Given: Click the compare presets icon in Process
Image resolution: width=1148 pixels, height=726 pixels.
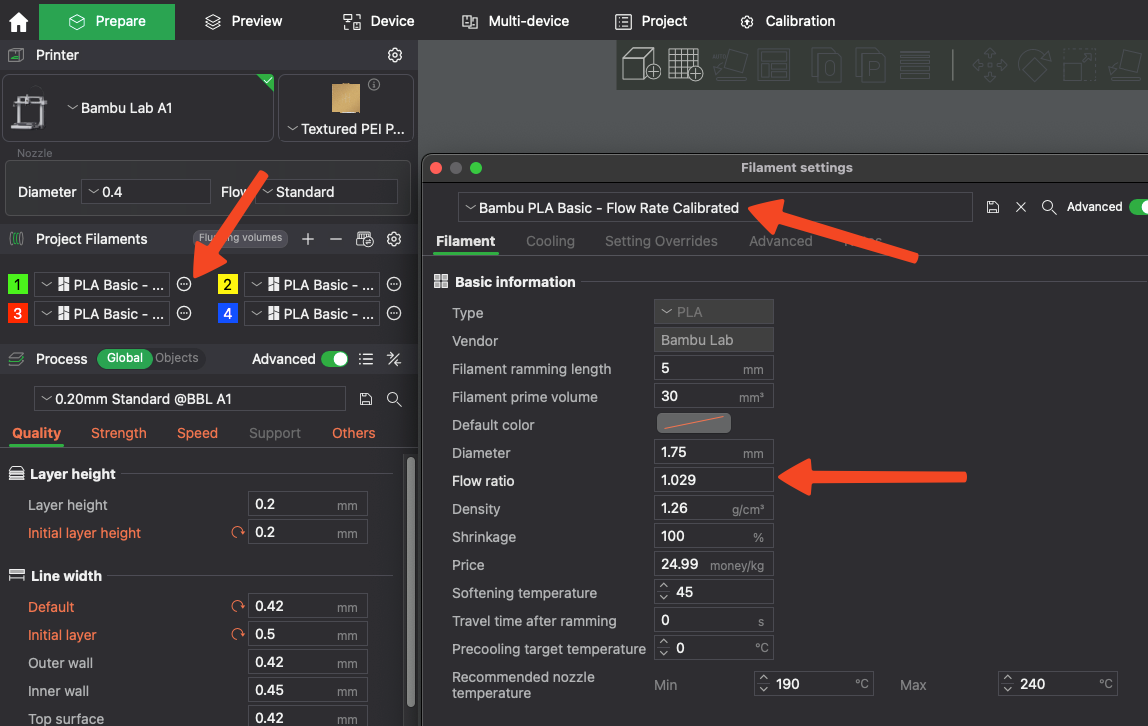Looking at the screenshot, I should (x=394, y=359).
